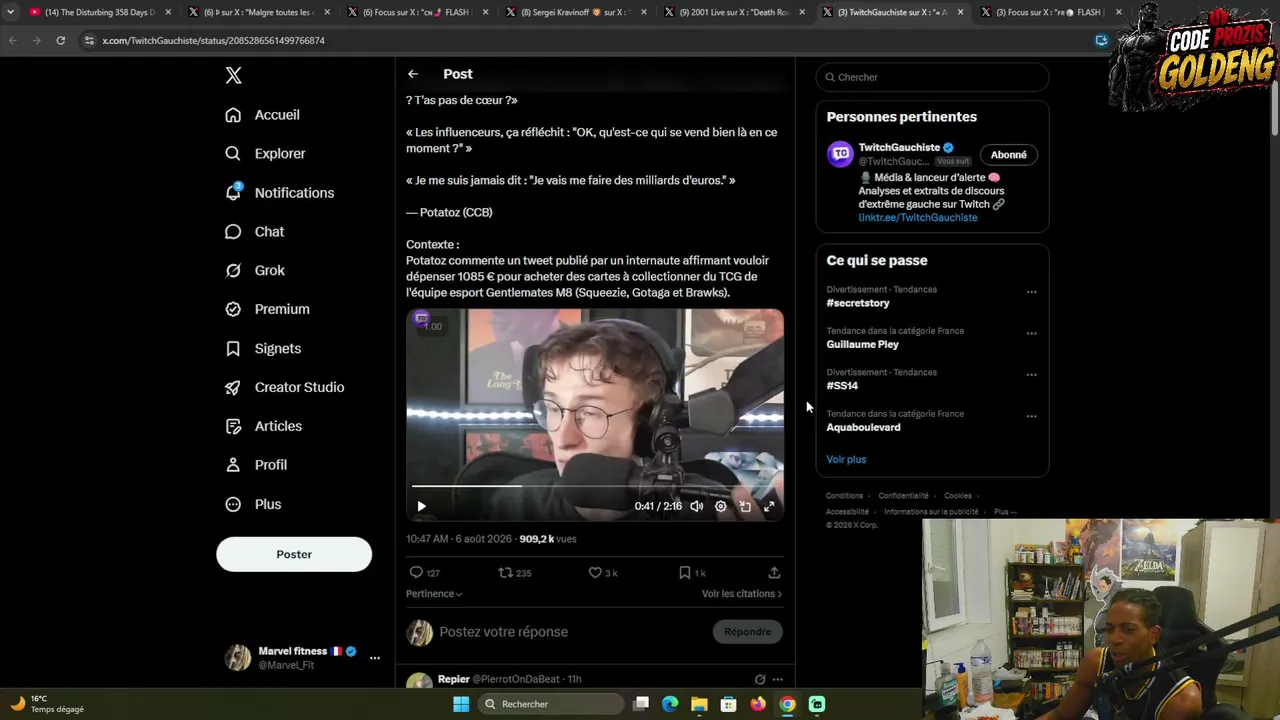This screenshot has width=1280, height=720.
Task: Open more options on Repier's reply
Action: click(777, 680)
